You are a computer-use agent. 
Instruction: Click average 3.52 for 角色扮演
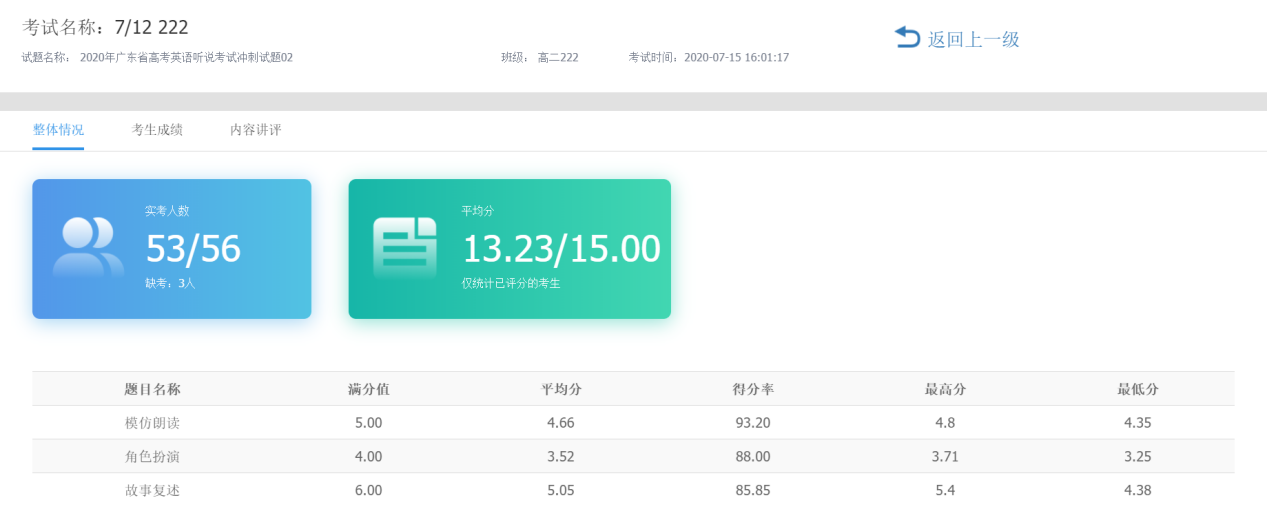coord(561,457)
